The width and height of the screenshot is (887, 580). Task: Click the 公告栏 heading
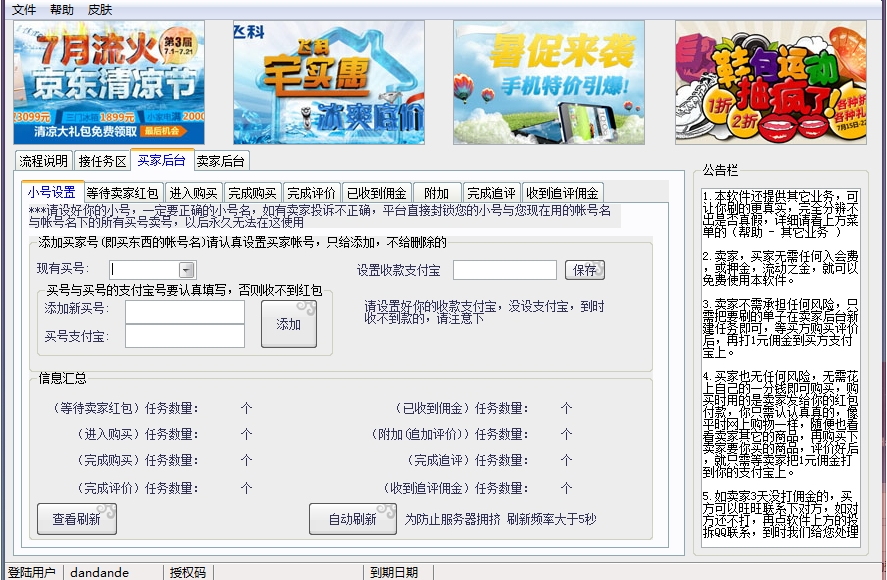[x=720, y=169]
